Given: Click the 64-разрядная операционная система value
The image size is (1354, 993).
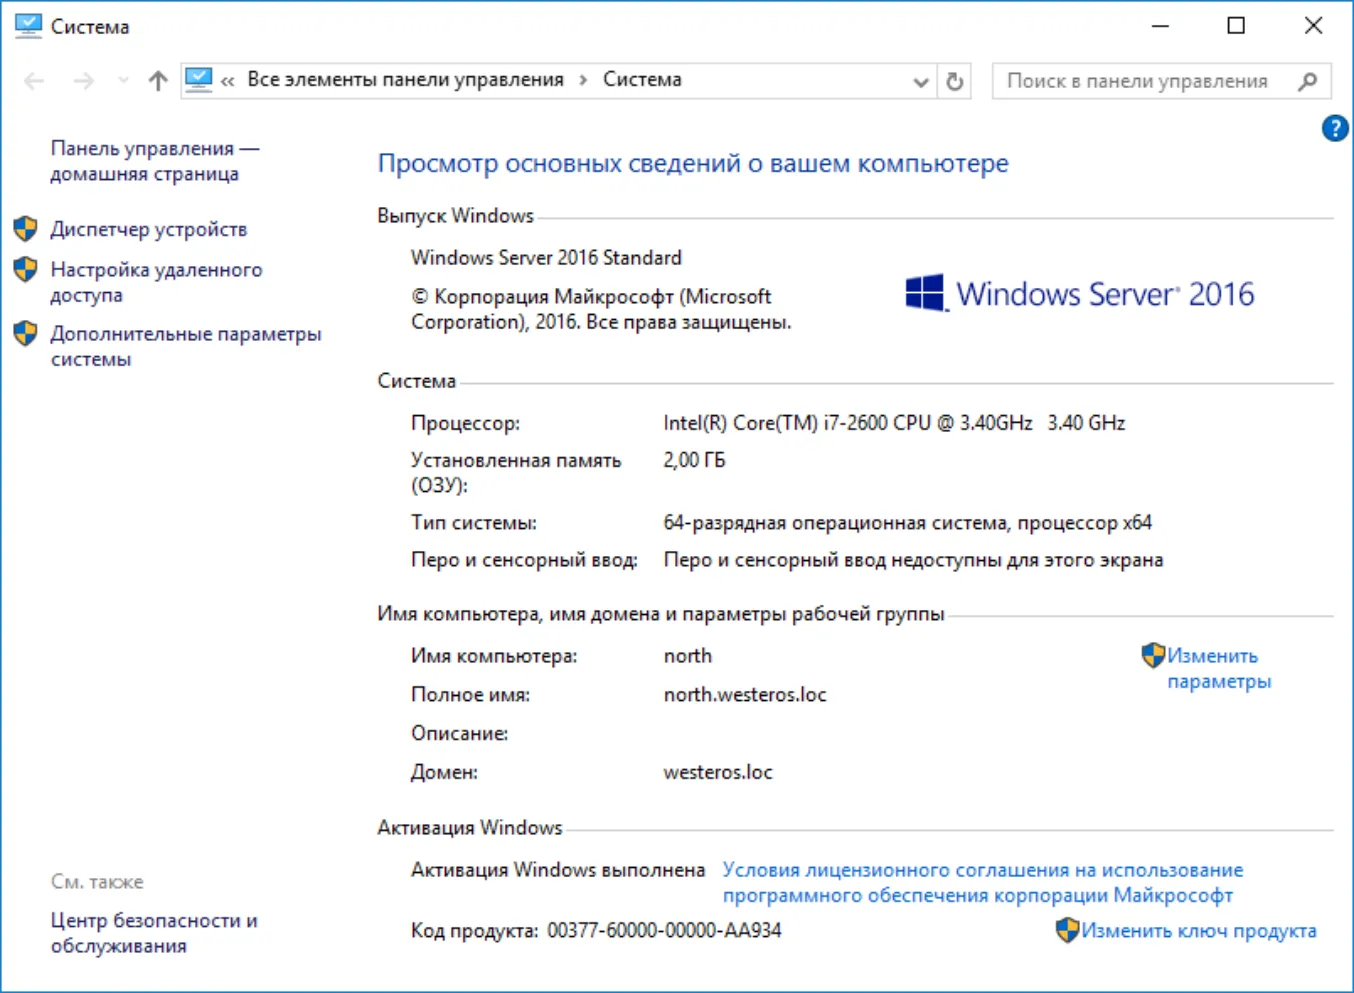Looking at the screenshot, I should [x=907, y=523].
